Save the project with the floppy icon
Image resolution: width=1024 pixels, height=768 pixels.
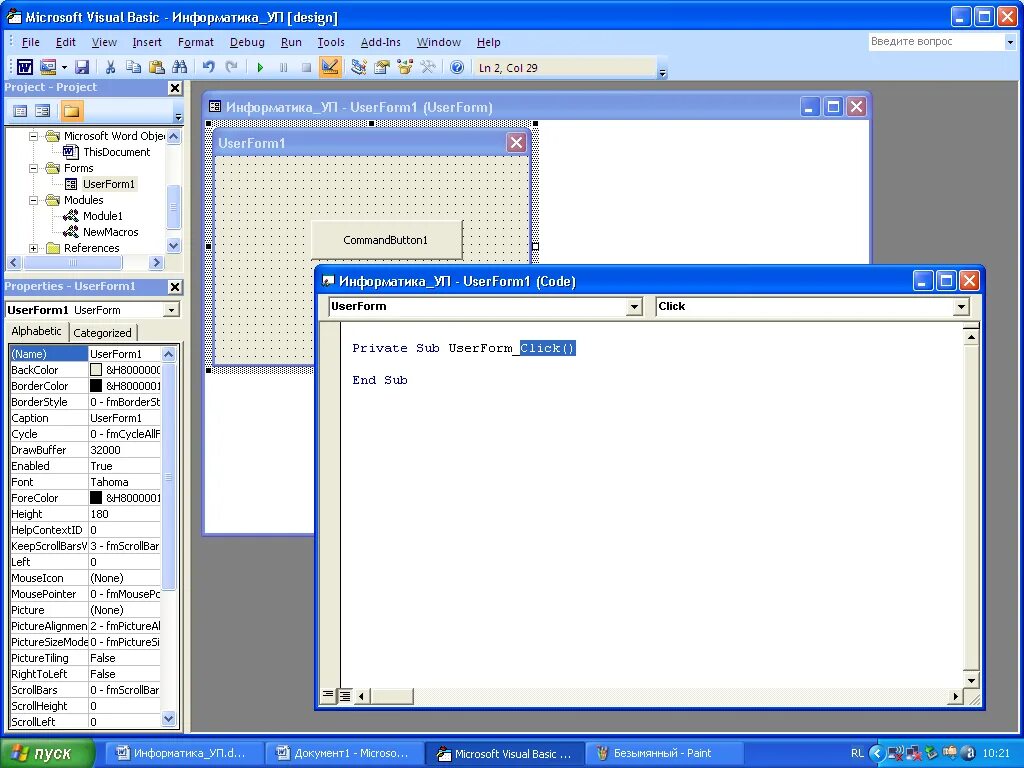coord(82,67)
